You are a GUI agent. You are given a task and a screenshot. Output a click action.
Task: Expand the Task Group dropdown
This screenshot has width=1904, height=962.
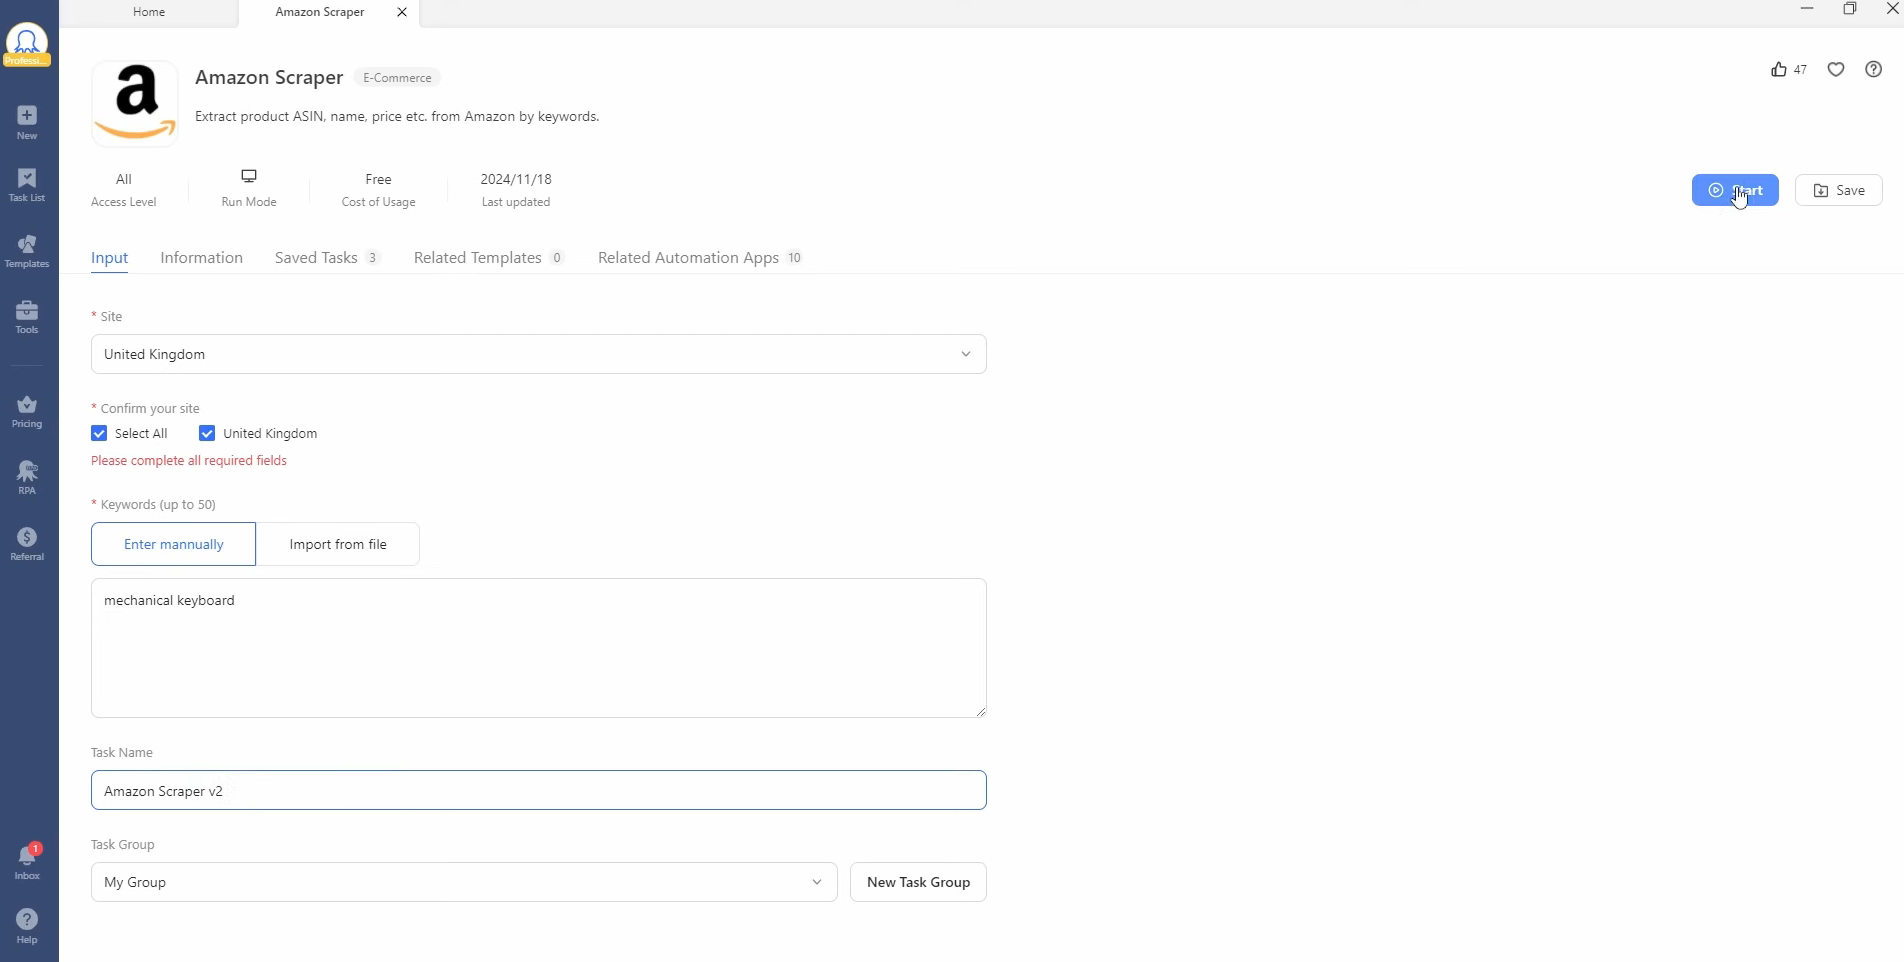click(464, 882)
